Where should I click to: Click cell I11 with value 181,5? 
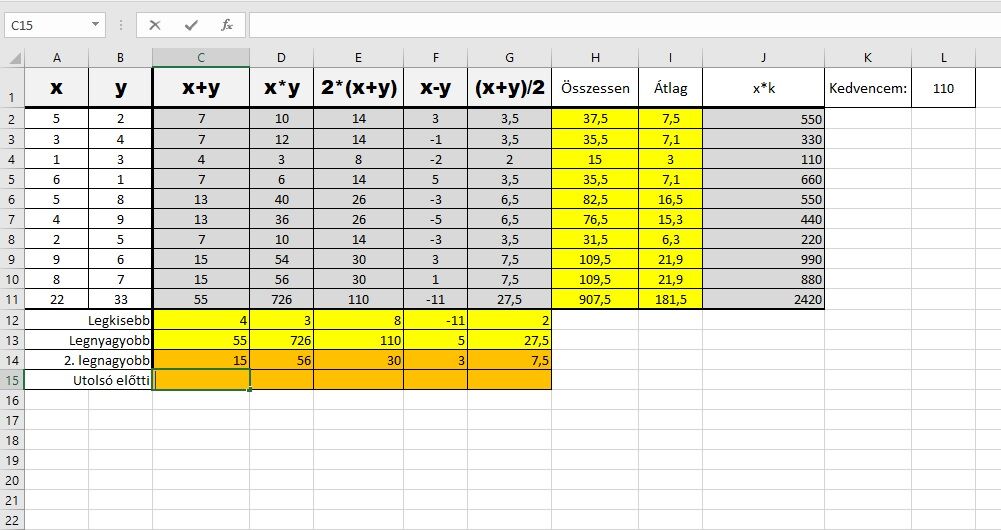click(670, 299)
